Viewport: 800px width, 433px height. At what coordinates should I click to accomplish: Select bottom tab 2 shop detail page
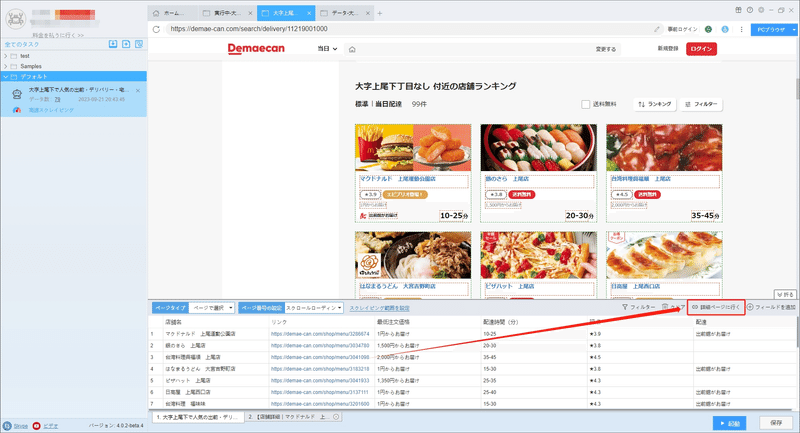pos(293,417)
